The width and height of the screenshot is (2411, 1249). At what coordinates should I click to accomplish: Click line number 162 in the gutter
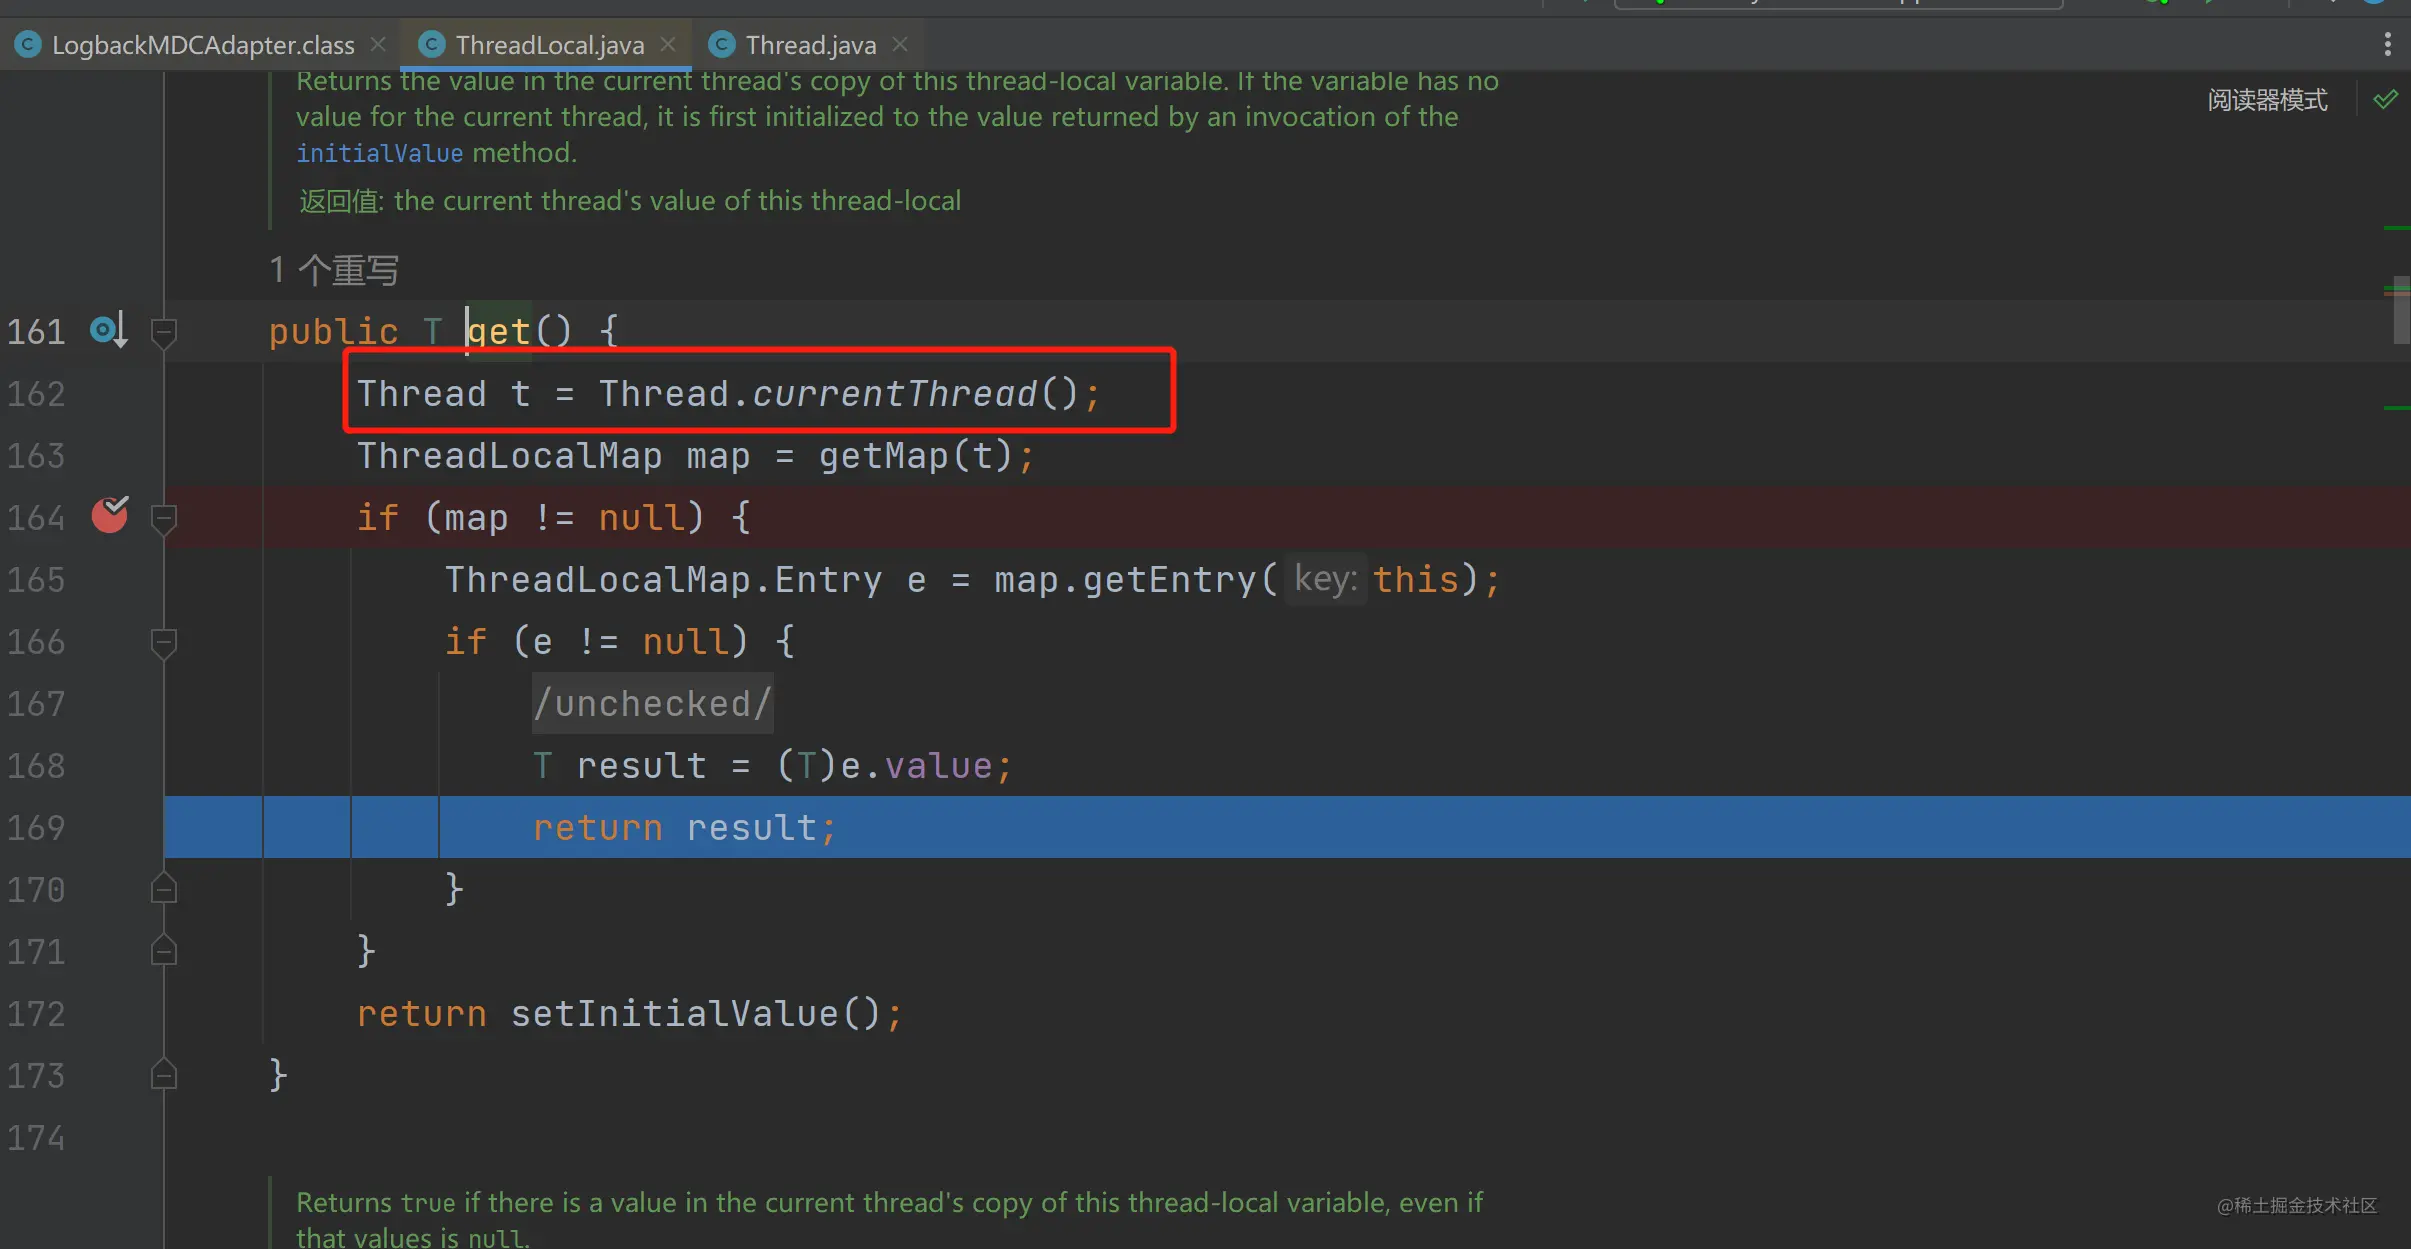click(36, 394)
